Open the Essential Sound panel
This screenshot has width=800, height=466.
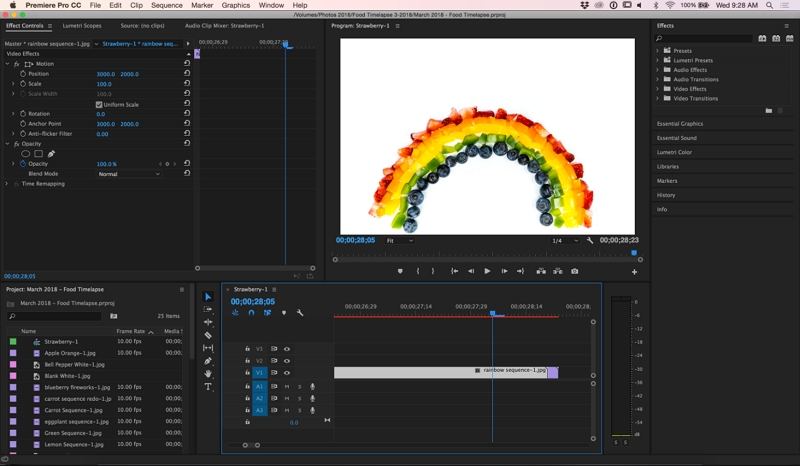(677, 138)
